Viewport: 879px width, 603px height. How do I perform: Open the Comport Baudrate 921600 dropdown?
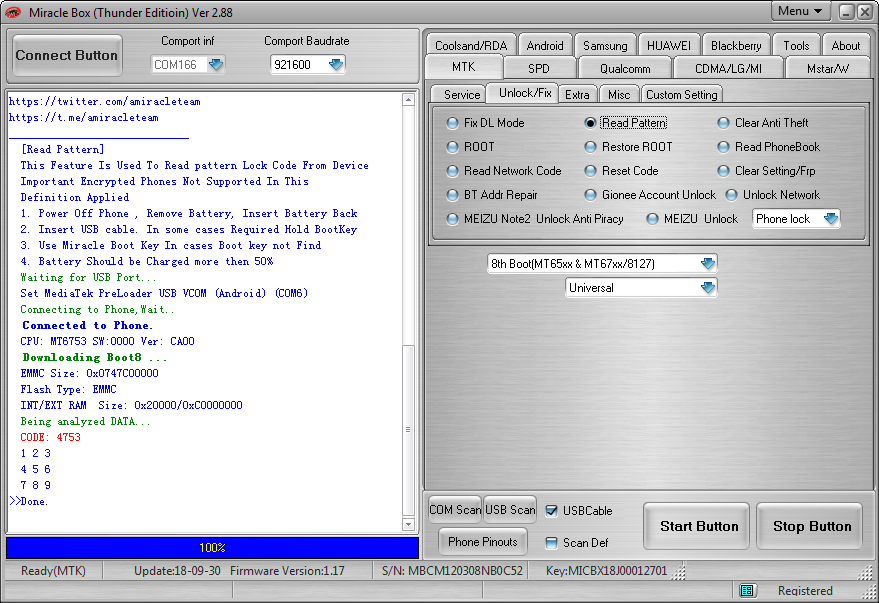(336, 64)
